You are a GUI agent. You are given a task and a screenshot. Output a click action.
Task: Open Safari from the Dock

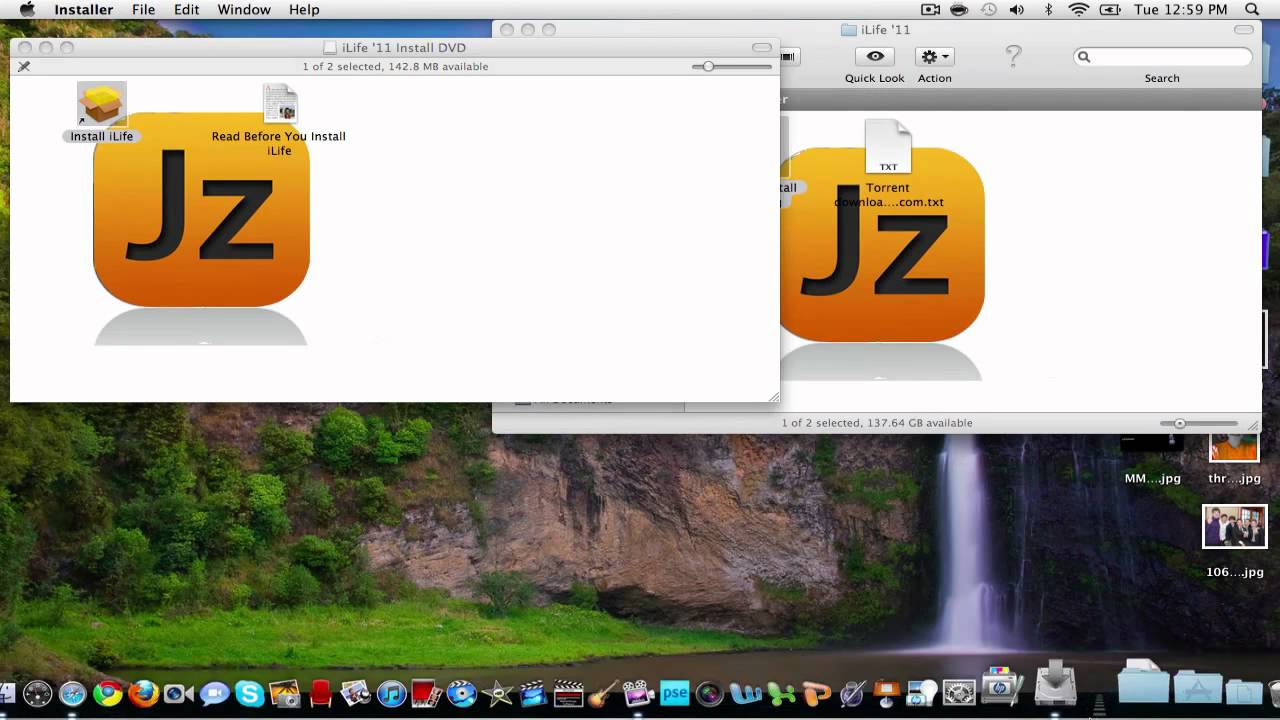point(73,694)
